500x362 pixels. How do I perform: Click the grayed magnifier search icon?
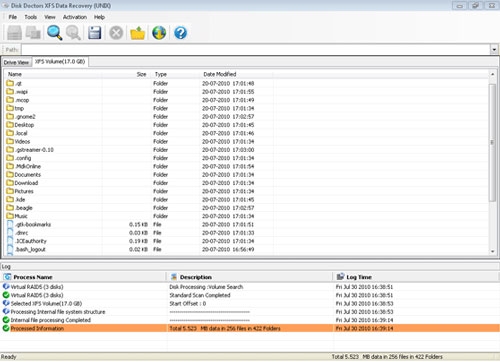coord(73,33)
